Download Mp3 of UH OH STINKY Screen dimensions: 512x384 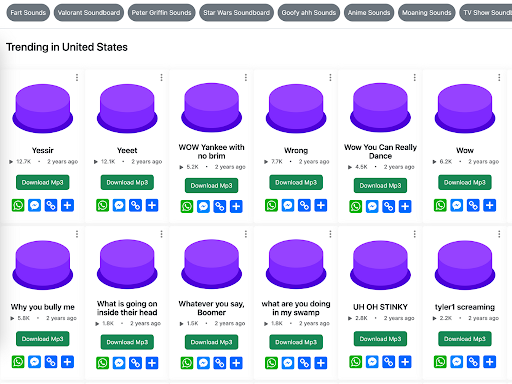coord(380,339)
